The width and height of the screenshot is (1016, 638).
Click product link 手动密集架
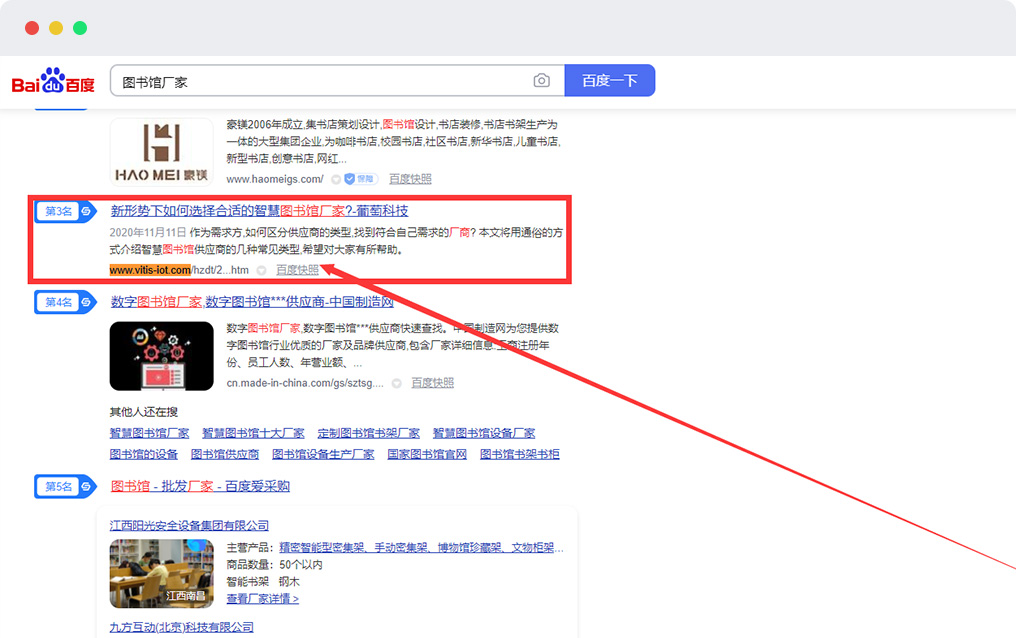coord(401,548)
